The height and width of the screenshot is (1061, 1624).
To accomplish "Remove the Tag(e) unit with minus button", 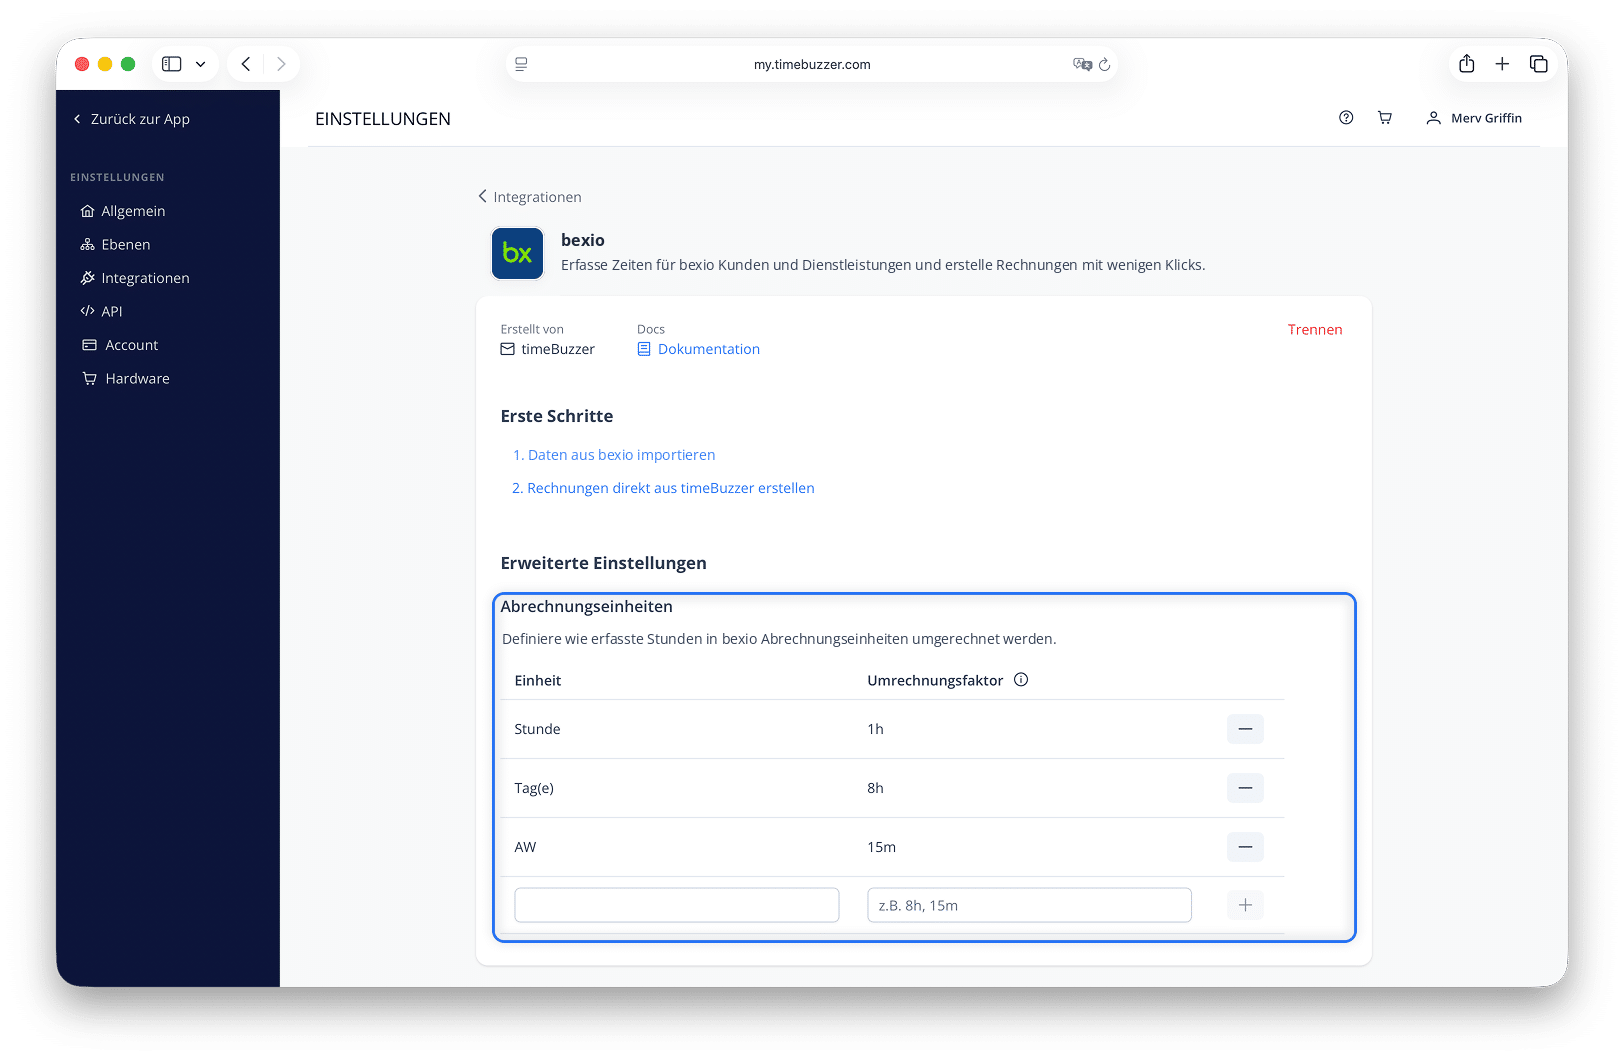I will [x=1245, y=788].
